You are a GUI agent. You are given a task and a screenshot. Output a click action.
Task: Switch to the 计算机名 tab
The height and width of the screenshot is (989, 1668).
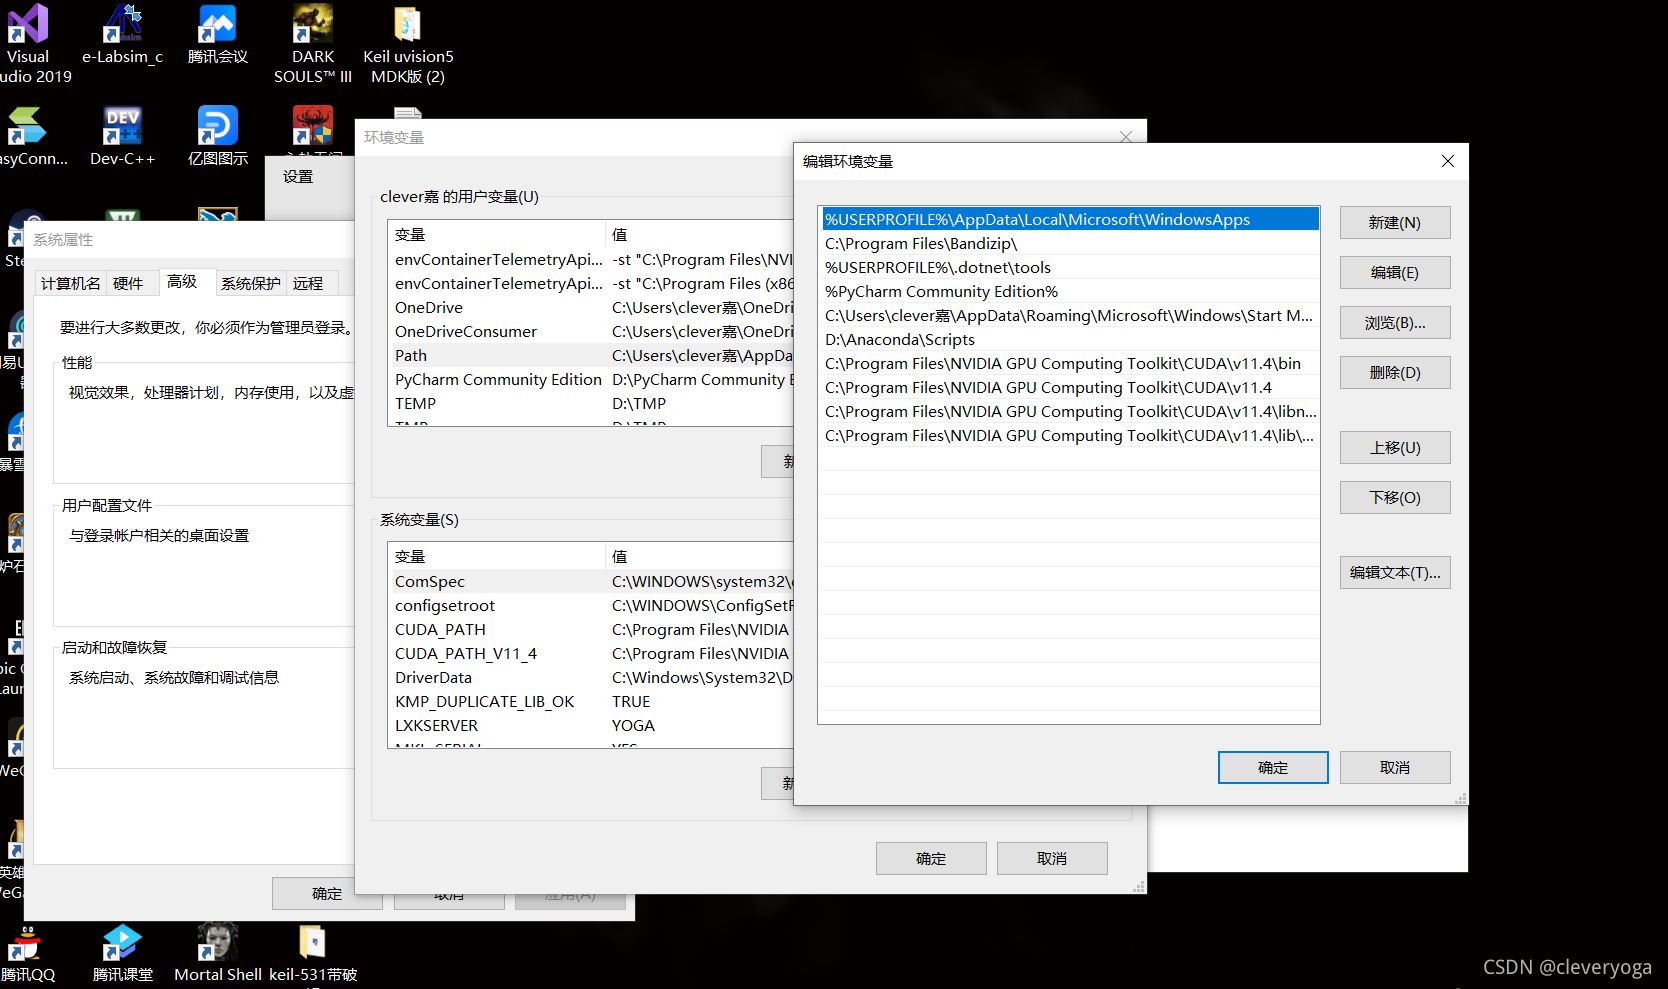70,284
